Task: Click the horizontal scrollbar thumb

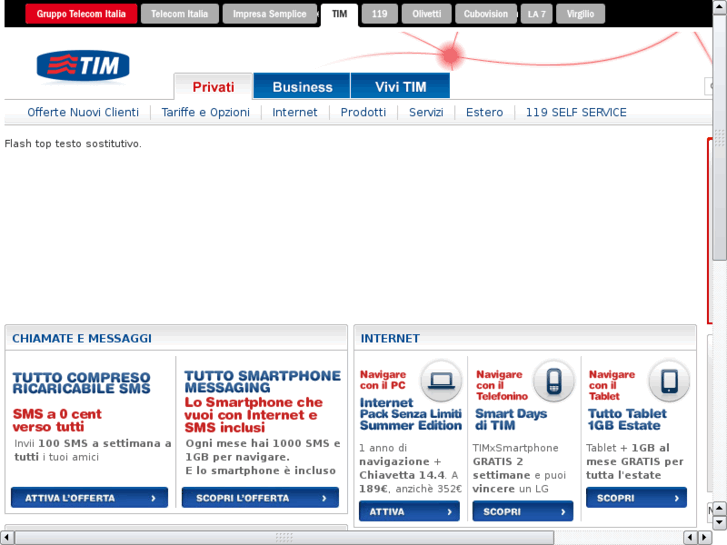Action: (284, 538)
